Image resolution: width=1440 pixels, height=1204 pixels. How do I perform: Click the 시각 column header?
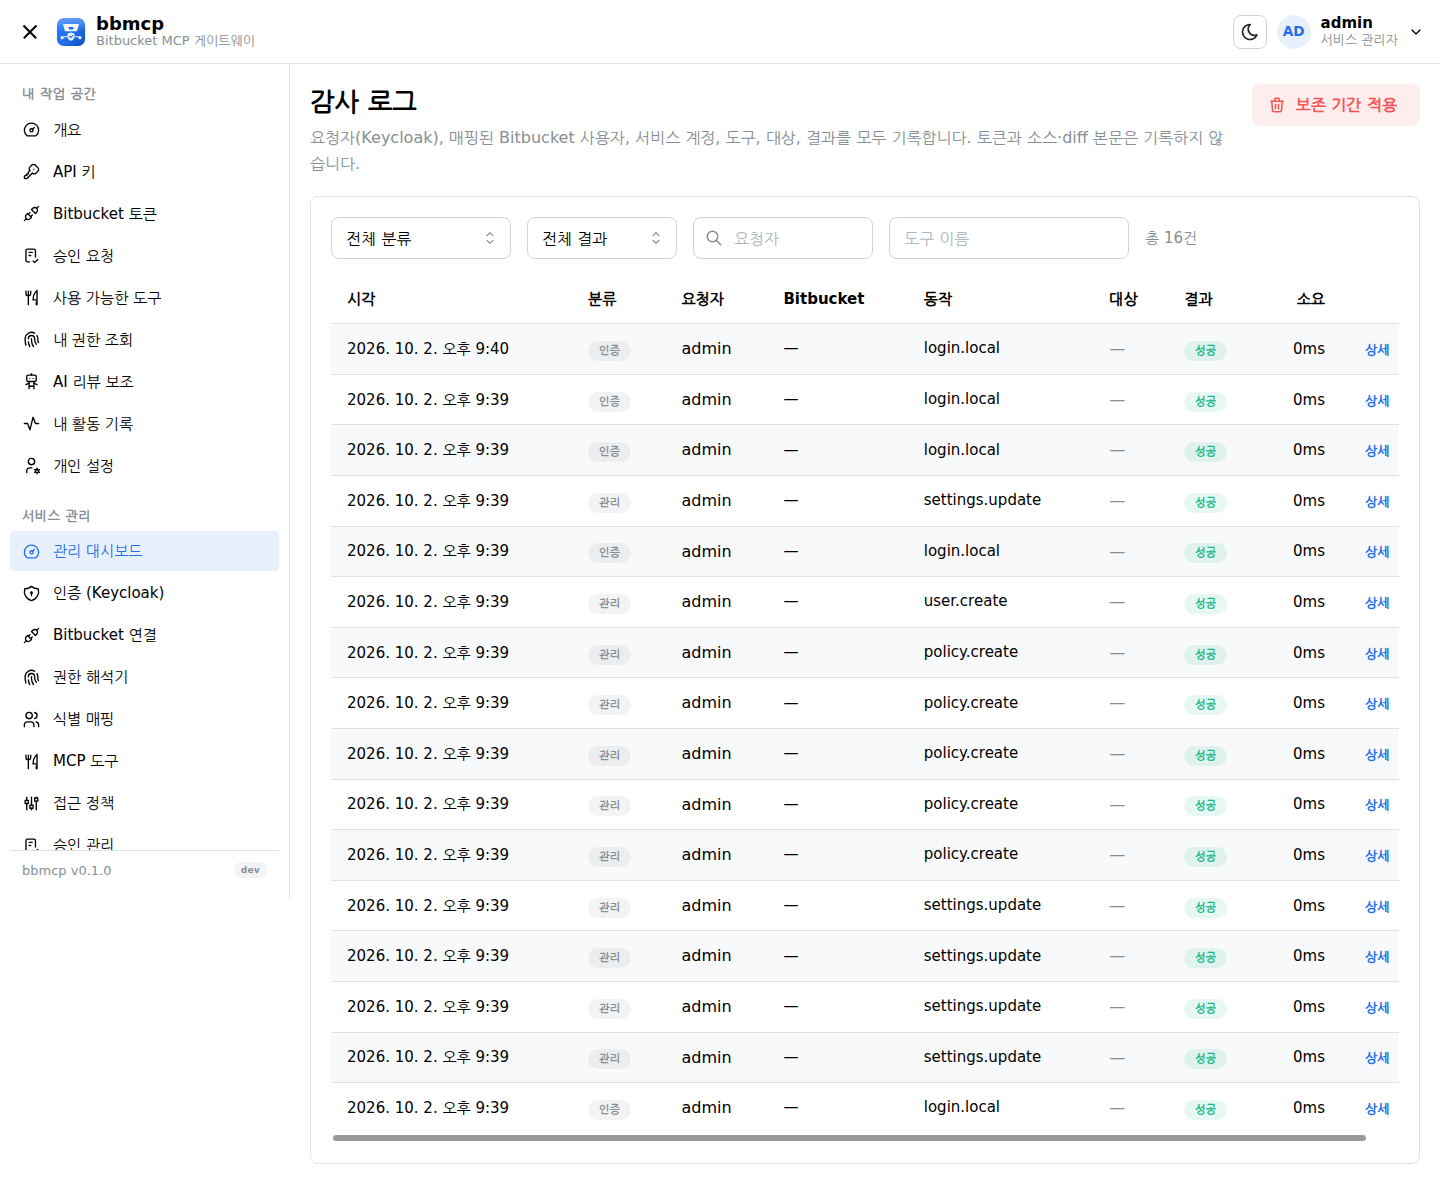(x=361, y=299)
